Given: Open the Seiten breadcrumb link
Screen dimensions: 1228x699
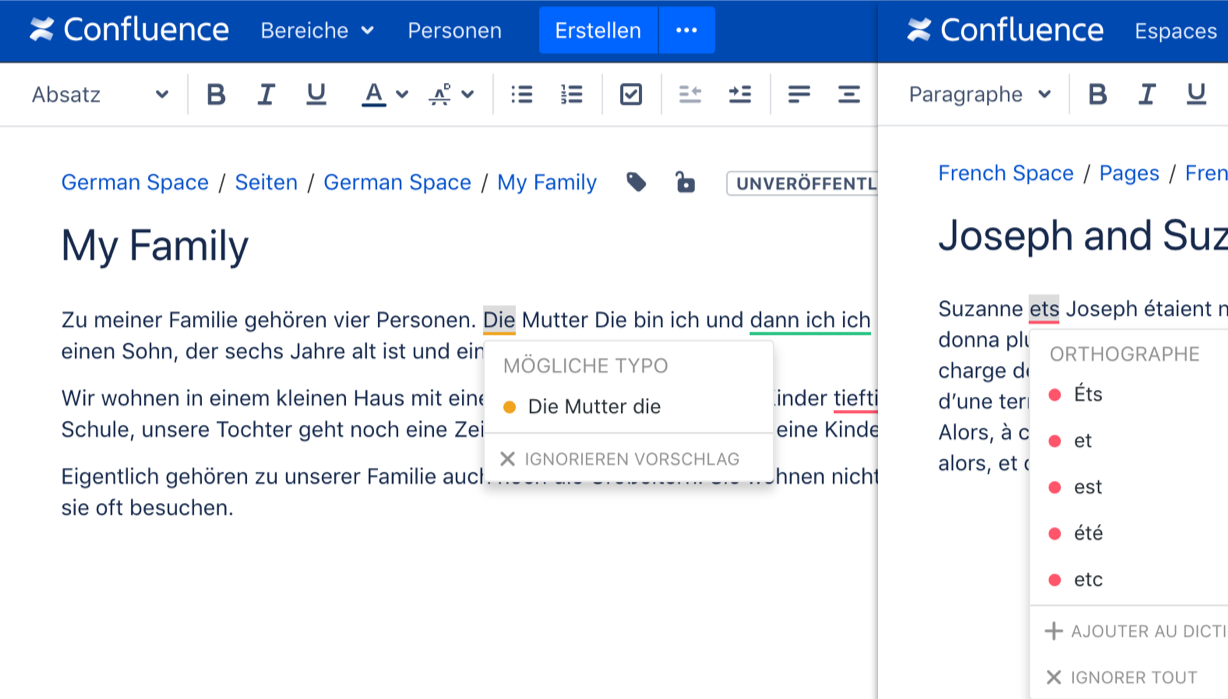Looking at the screenshot, I should 266,183.
